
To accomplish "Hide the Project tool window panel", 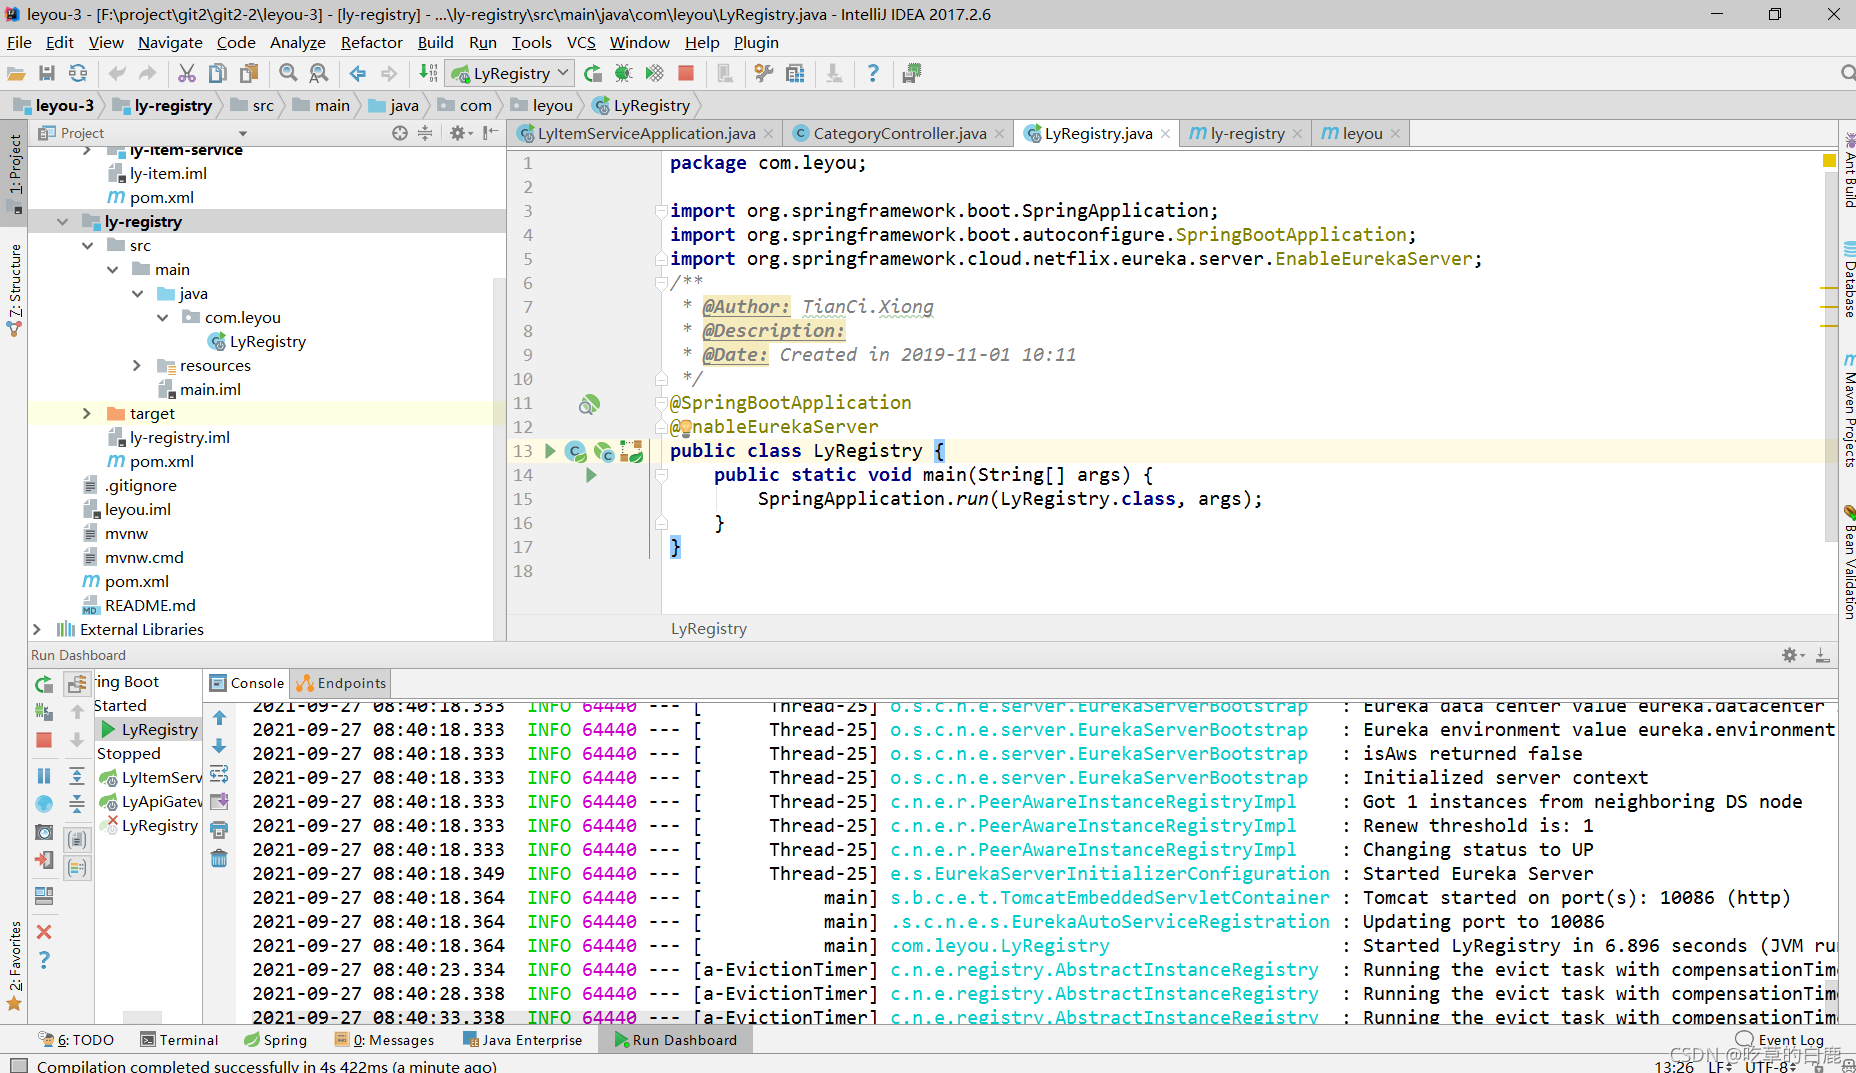I will pyautogui.click(x=490, y=133).
